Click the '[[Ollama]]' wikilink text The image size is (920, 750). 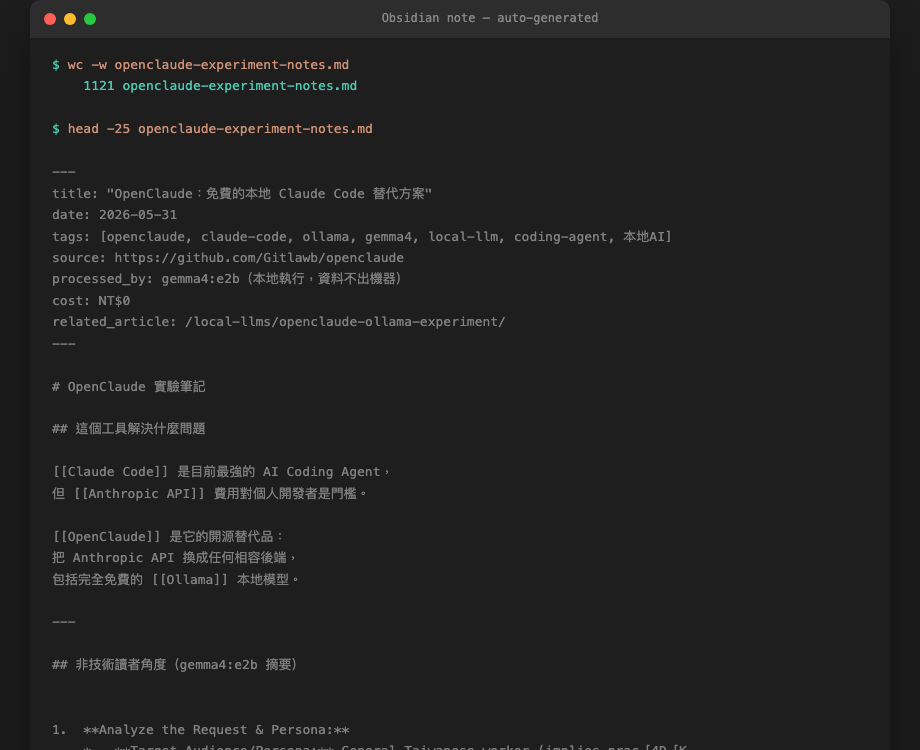tap(190, 579)
